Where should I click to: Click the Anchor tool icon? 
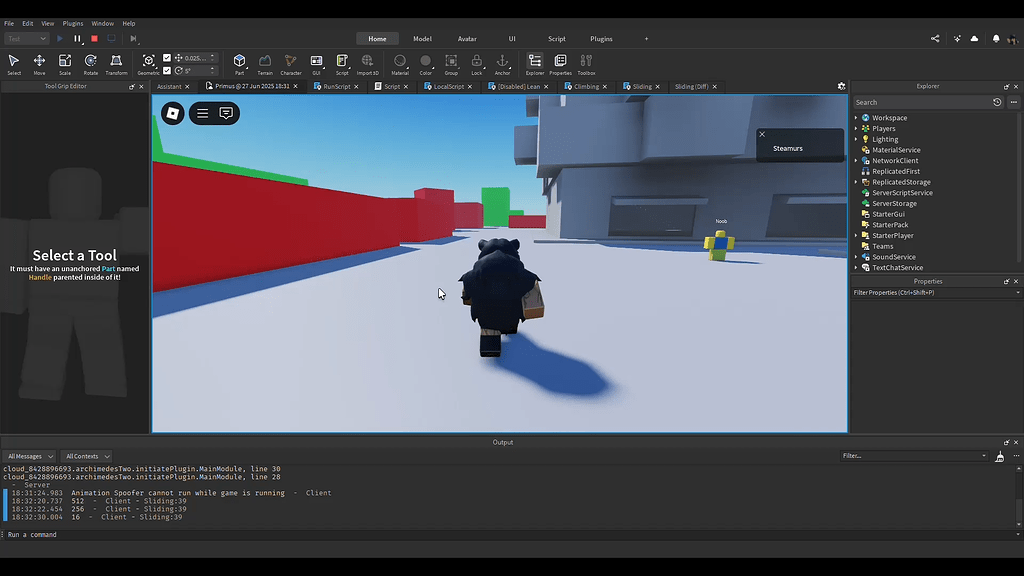click(501, 62)
